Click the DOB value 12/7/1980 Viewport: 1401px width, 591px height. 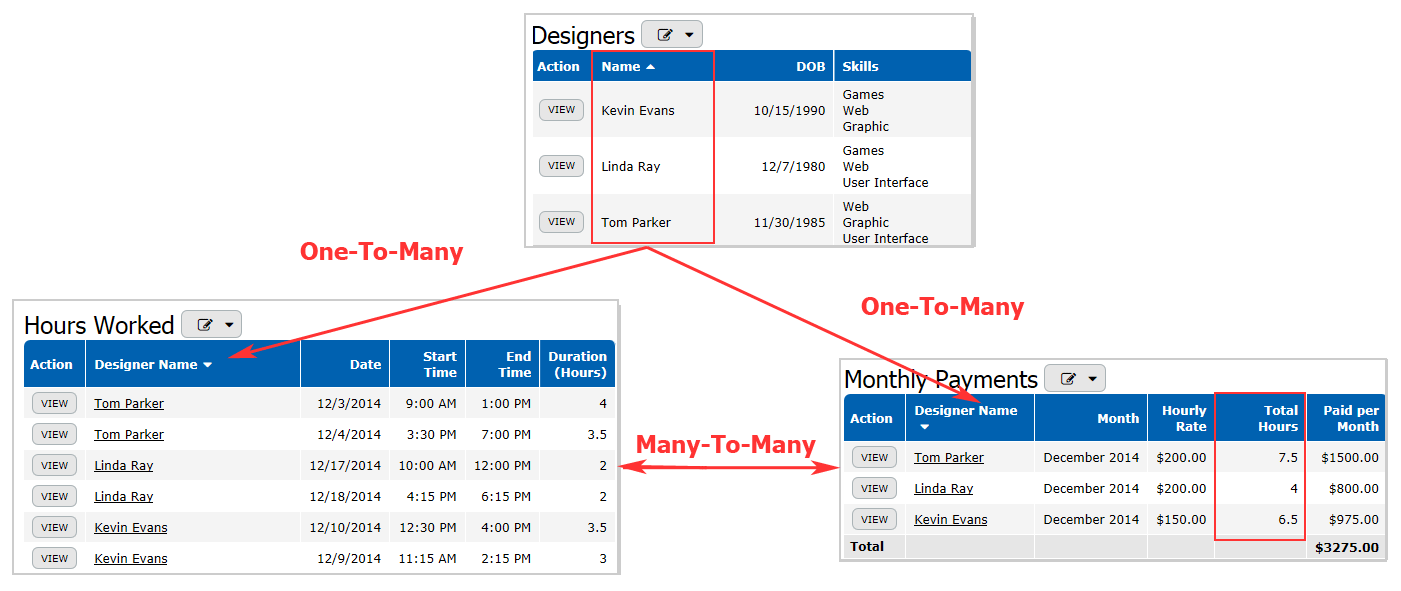point(794,166)
